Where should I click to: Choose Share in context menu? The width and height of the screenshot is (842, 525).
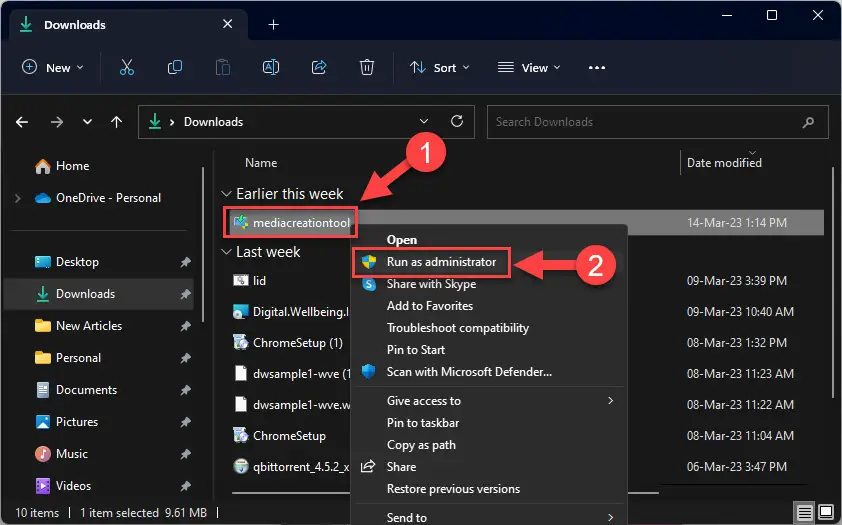pos(489,467)
